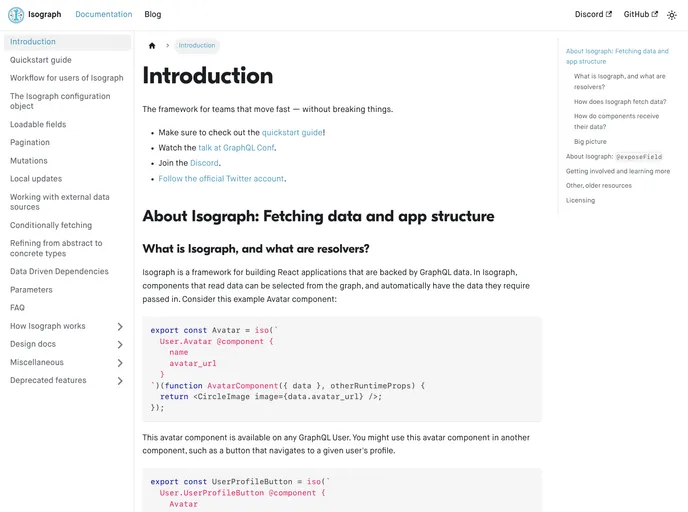
Task: Open the GitHub external link in navbar
Action: (x=641, y=14)
